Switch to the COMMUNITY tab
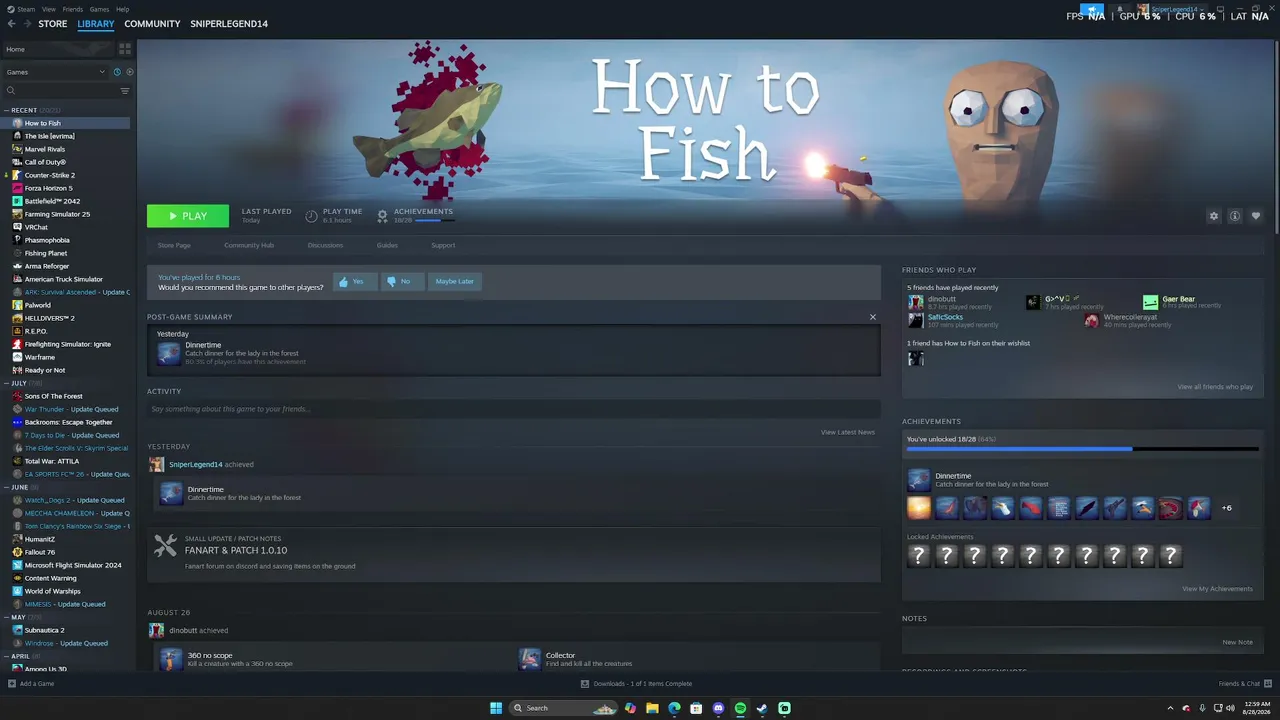 152,24
